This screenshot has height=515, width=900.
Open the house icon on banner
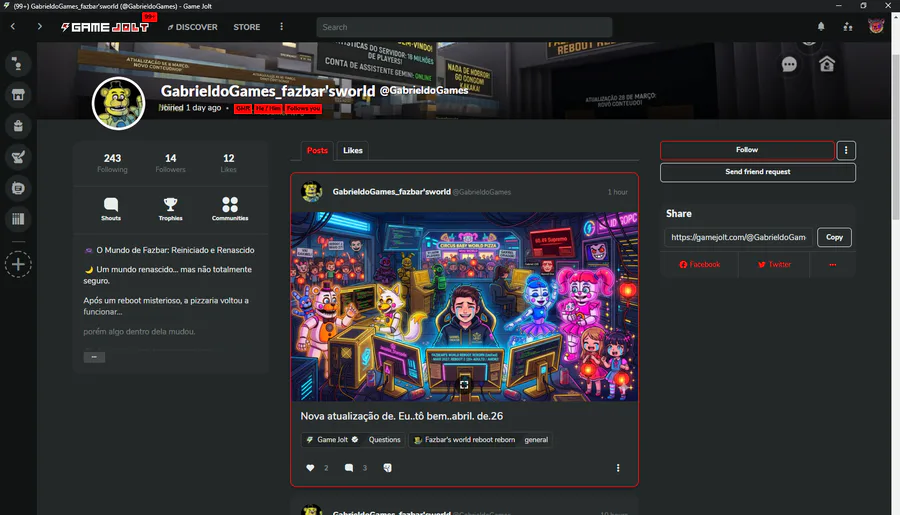click(x=827, y=64)
